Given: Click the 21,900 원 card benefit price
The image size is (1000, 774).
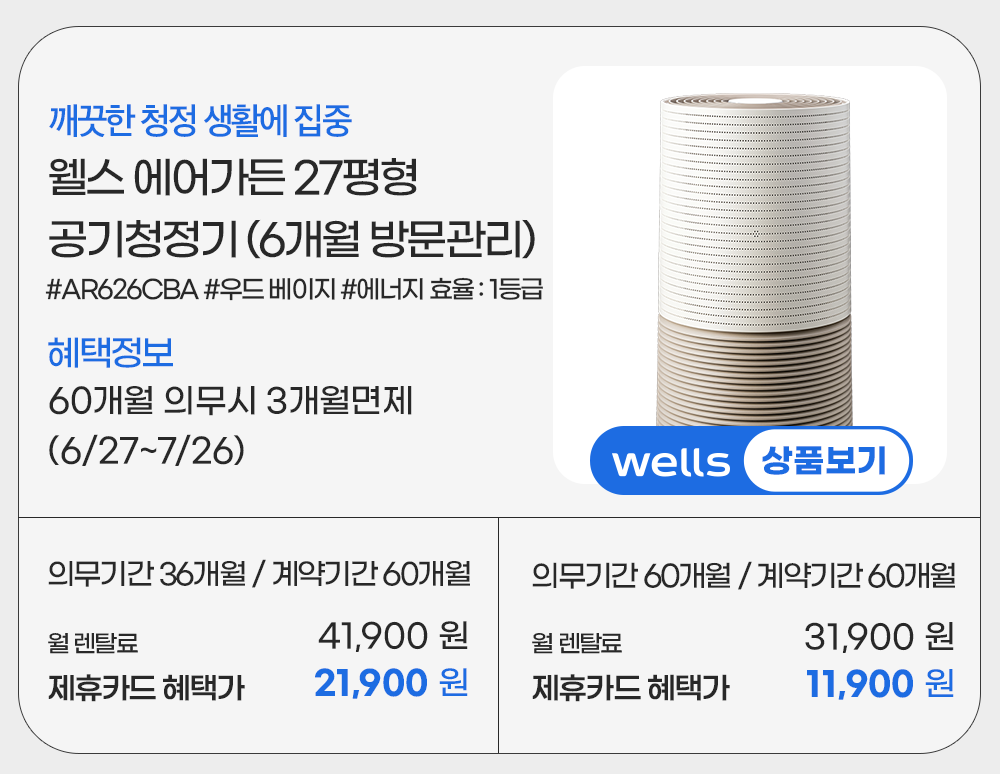Looking at the screenshot, I should (391, 684).
